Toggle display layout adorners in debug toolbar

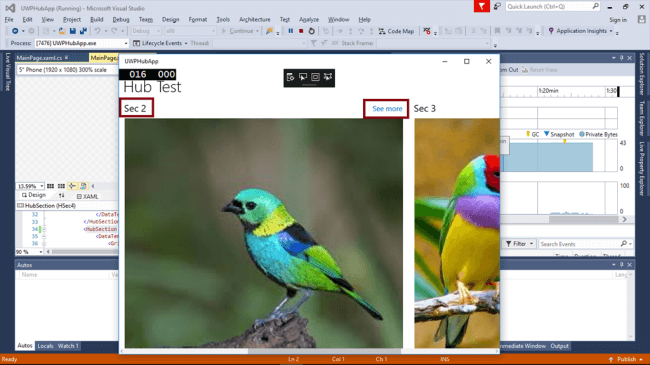[x=315, y=77]
